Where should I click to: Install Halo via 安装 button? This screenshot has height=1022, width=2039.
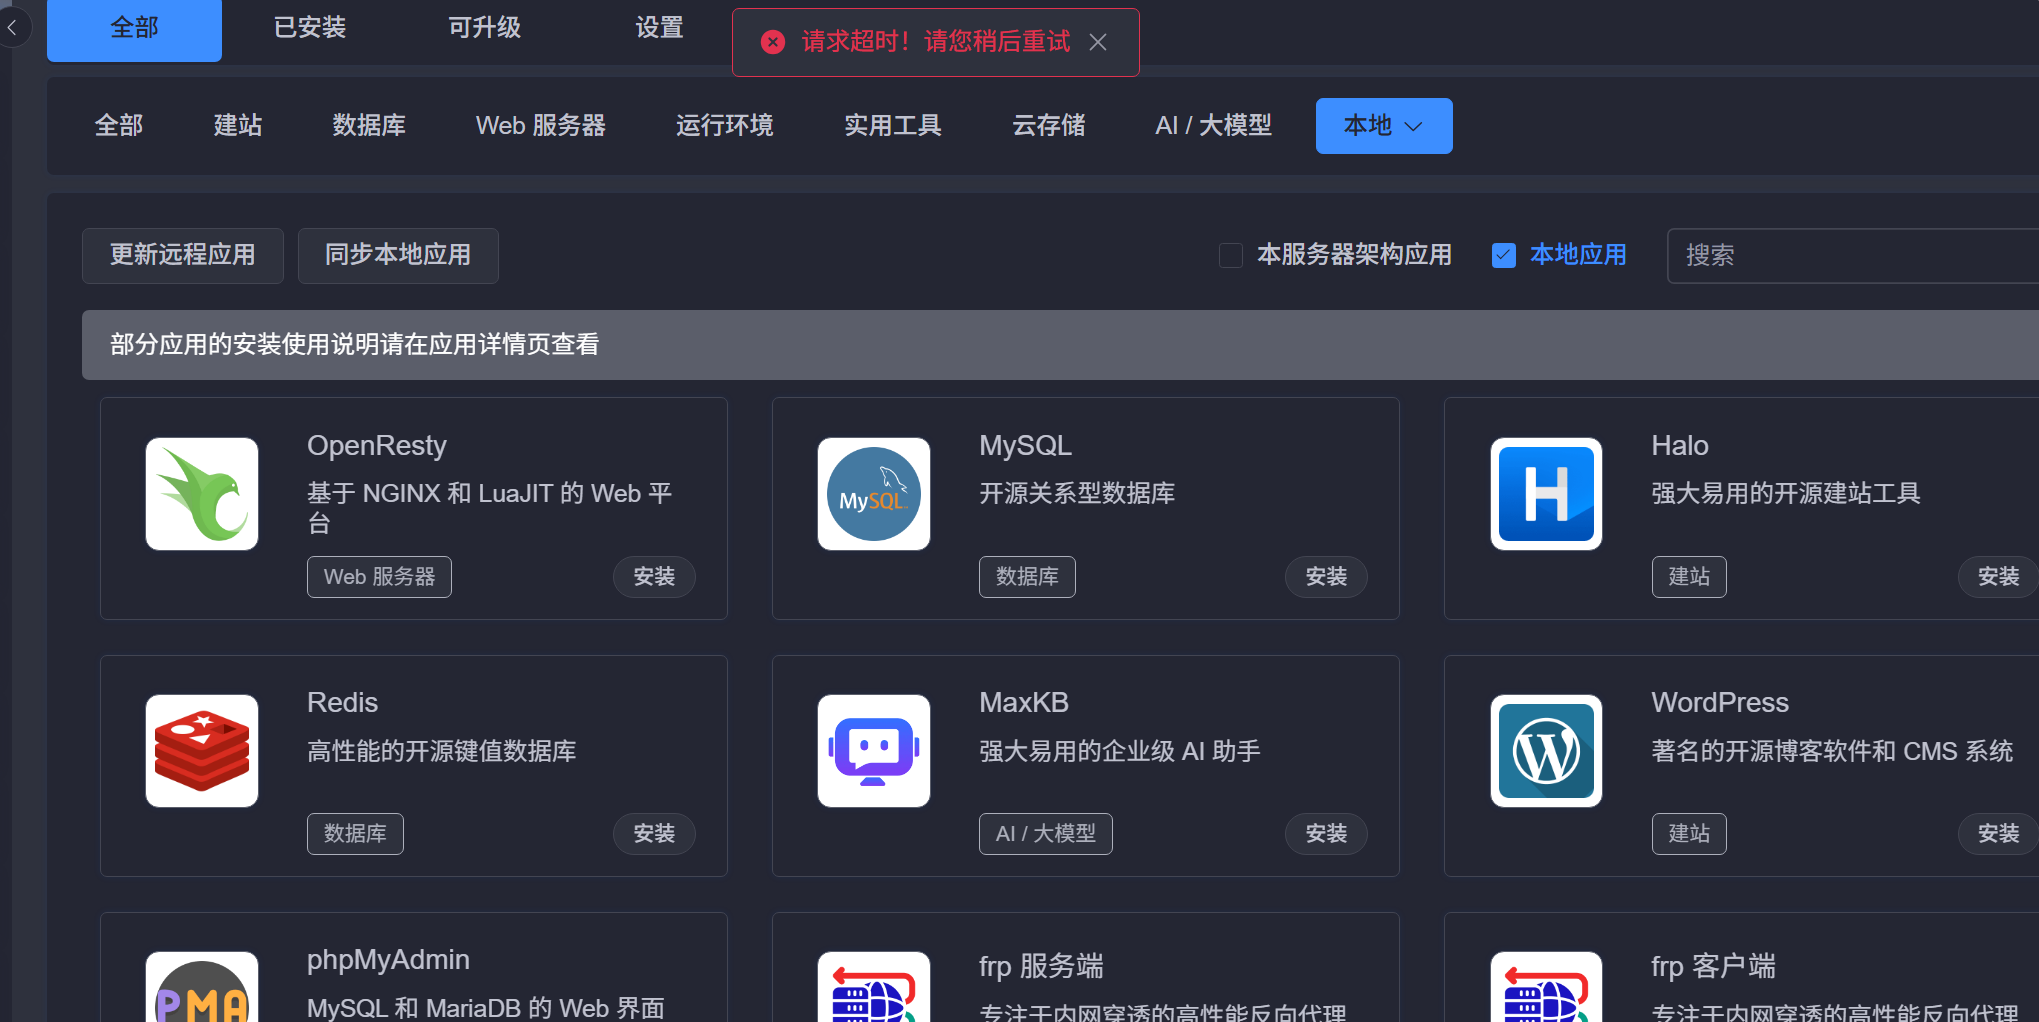[1998, 577]
